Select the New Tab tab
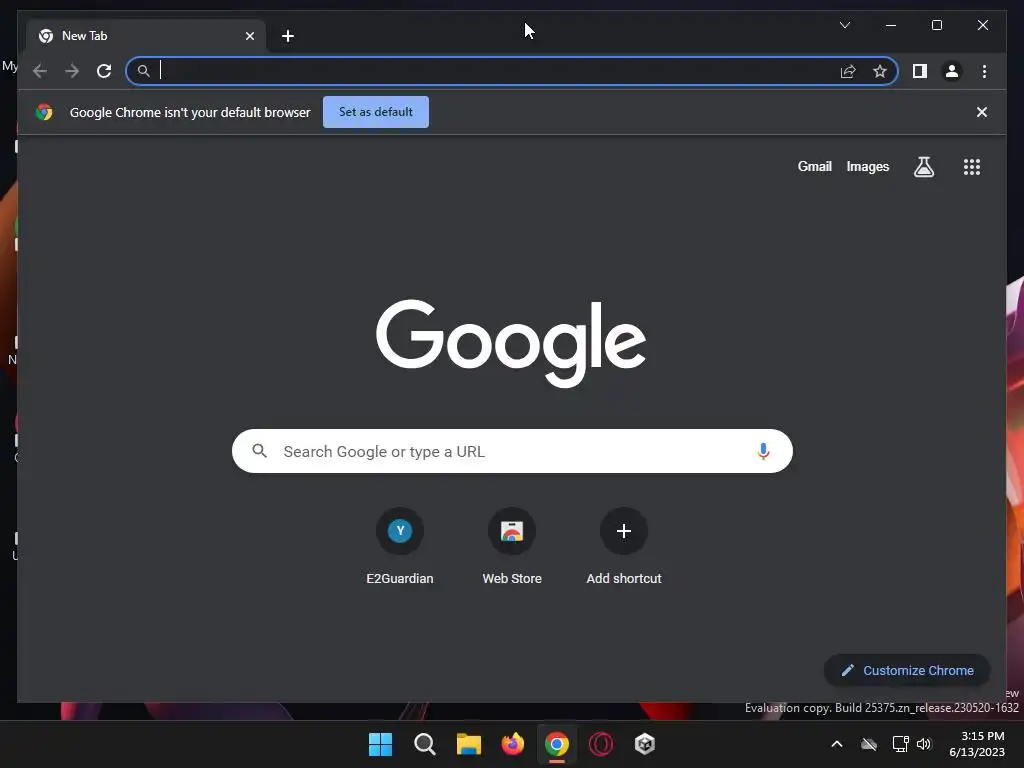Image resolution: width=1024 pixels, height=768 pixels. click(x=146, y=36)
